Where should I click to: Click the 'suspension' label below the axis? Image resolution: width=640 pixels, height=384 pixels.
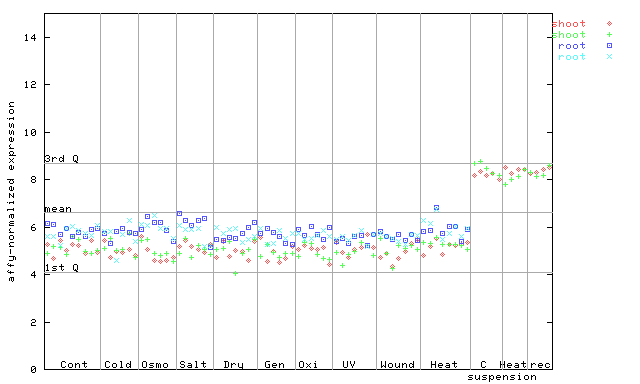coord(502,377)
